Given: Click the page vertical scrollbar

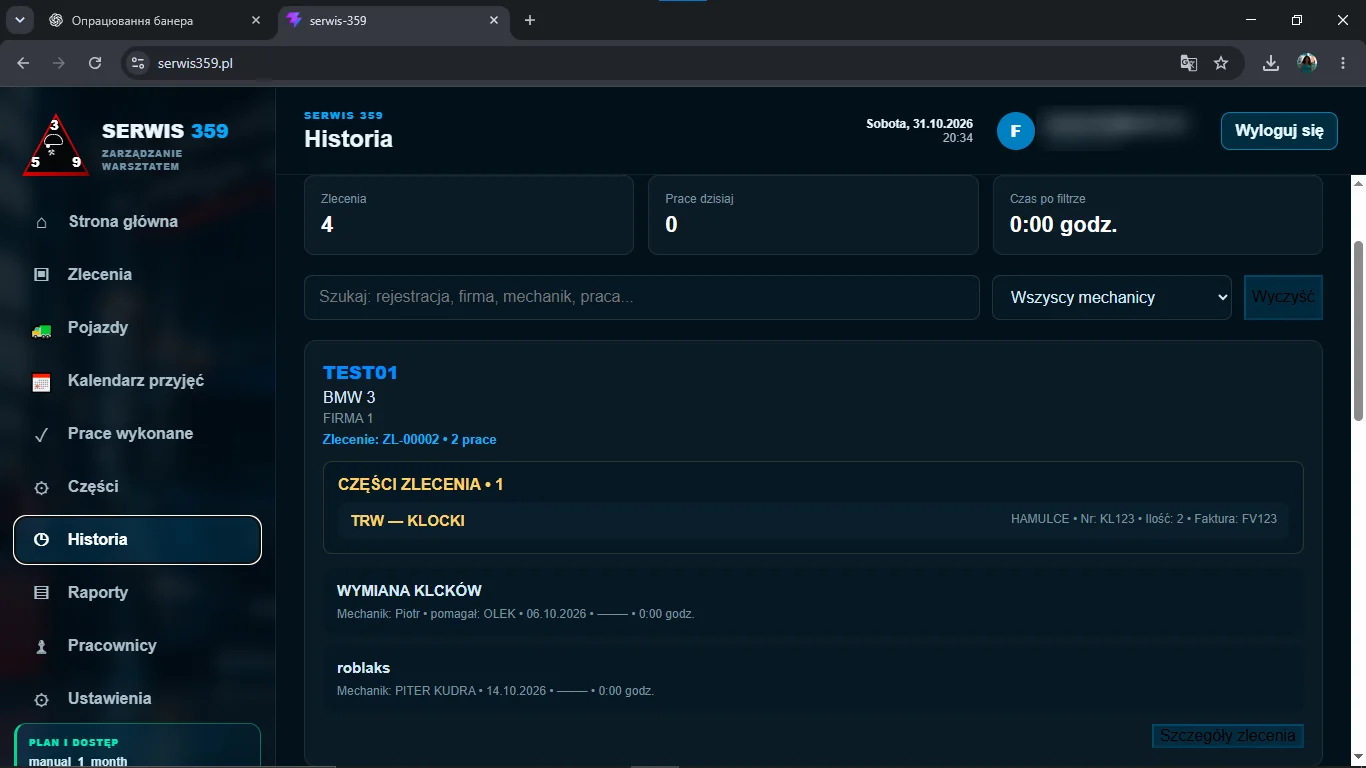Looking at the screenshot, I should click(1357, 331).
